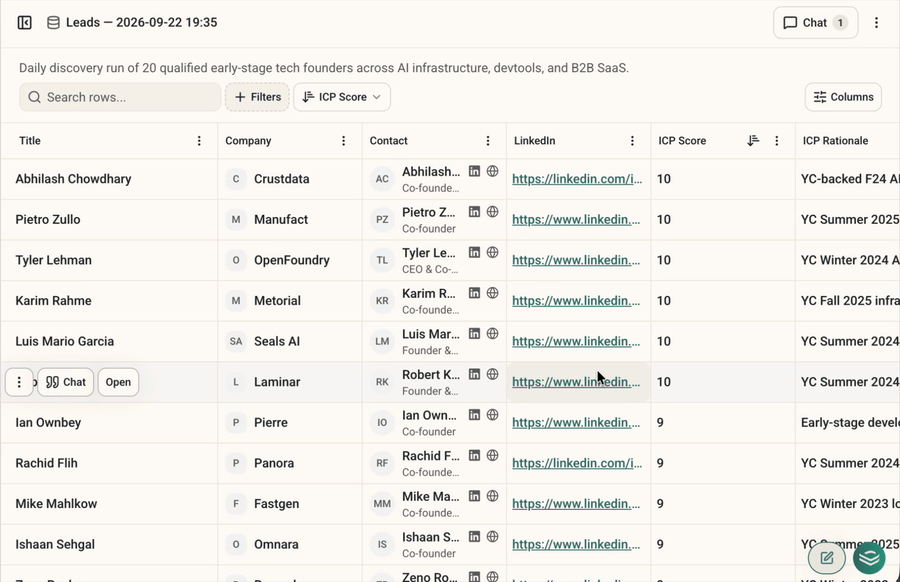Screen dimensions: 900x582
Task: Click the Seals AI company cell
Action: tap(290, 342)
